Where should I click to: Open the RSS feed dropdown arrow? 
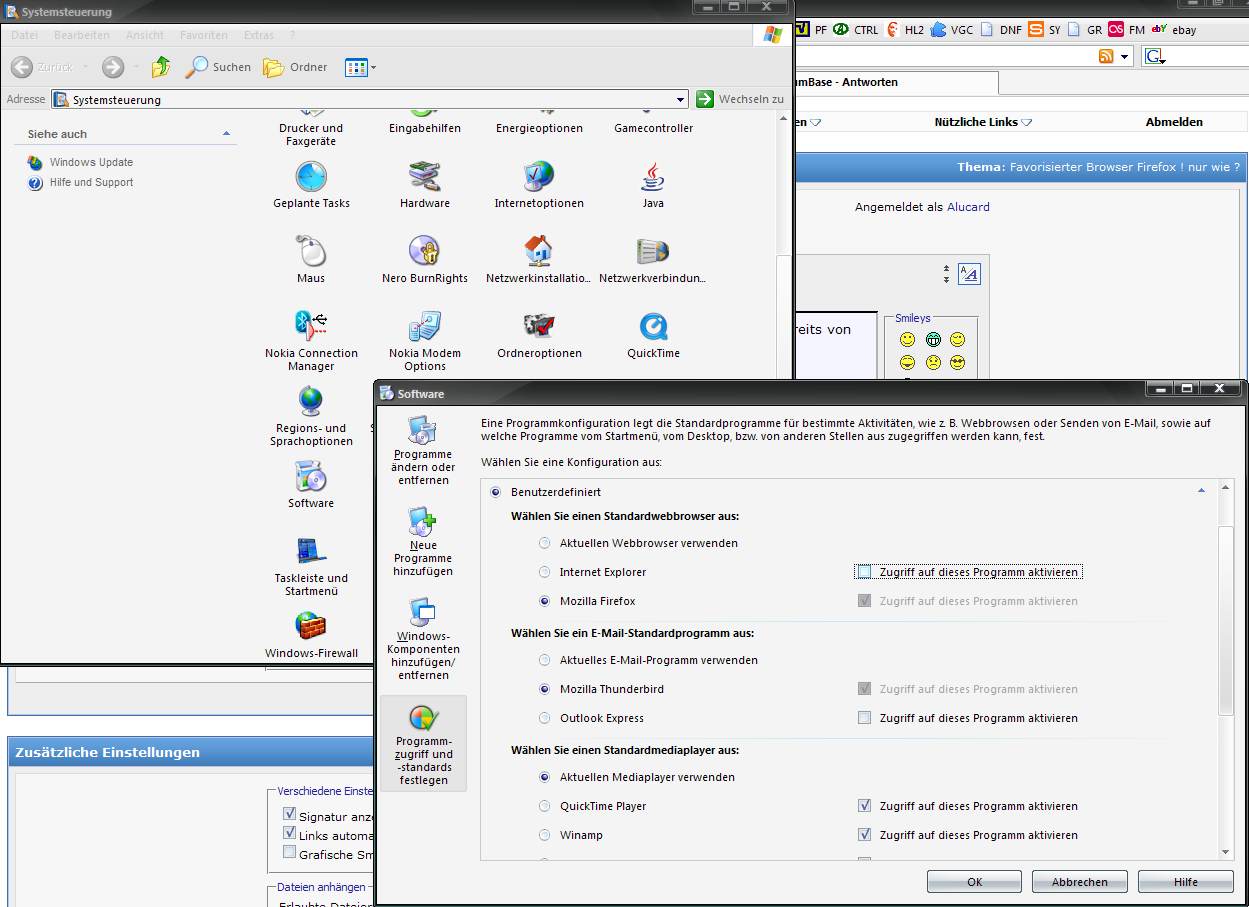tap(1125, 56)
